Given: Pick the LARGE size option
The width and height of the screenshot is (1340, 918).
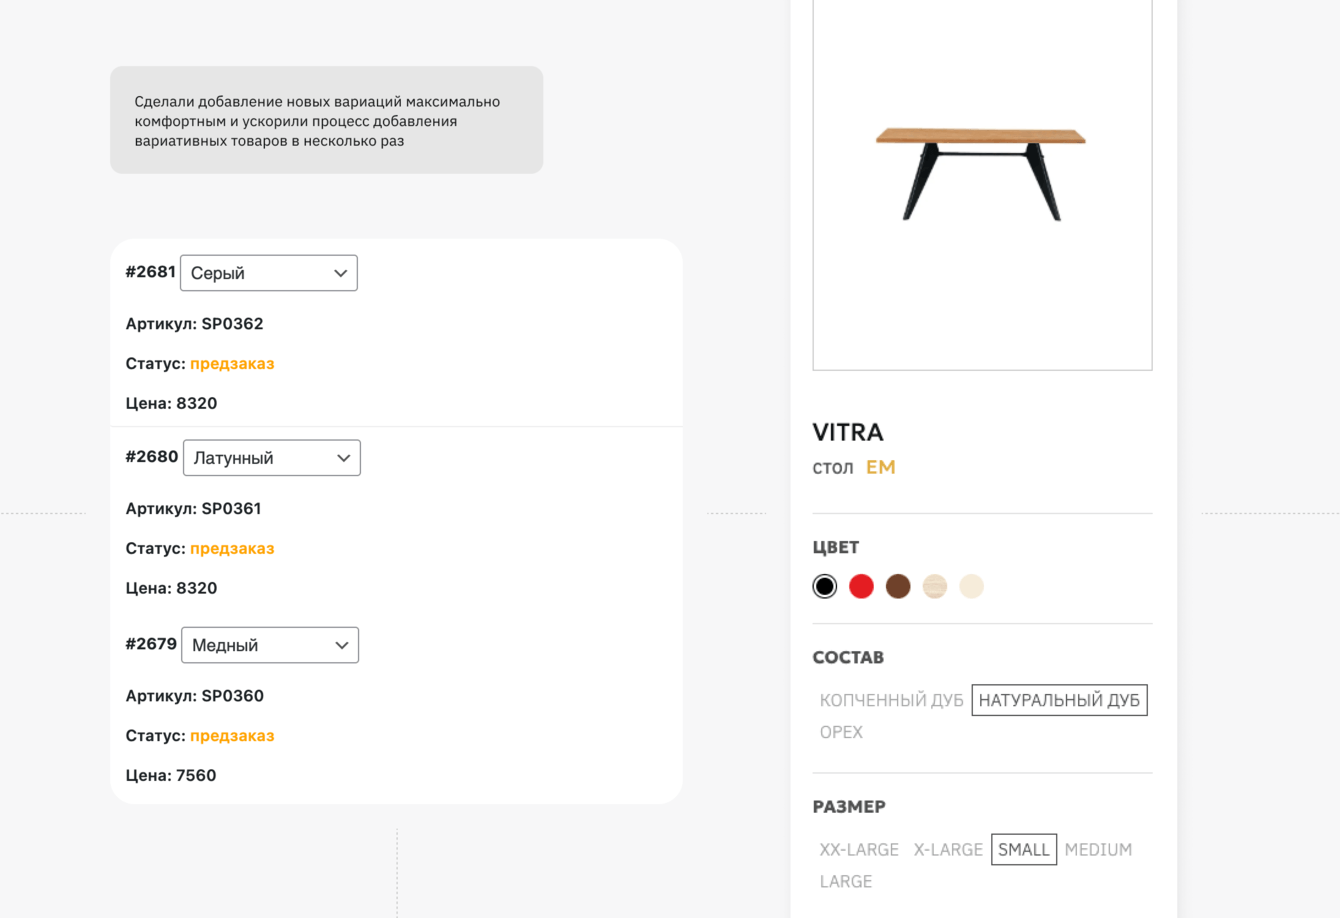Looking at the screenshot, I should coord(846,881).
